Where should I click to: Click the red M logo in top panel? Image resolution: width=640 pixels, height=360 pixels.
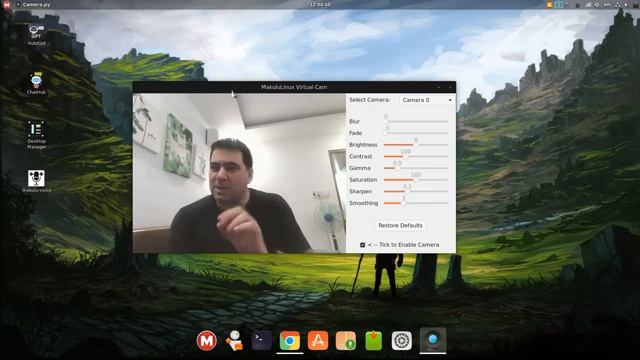tap(7, 4)
